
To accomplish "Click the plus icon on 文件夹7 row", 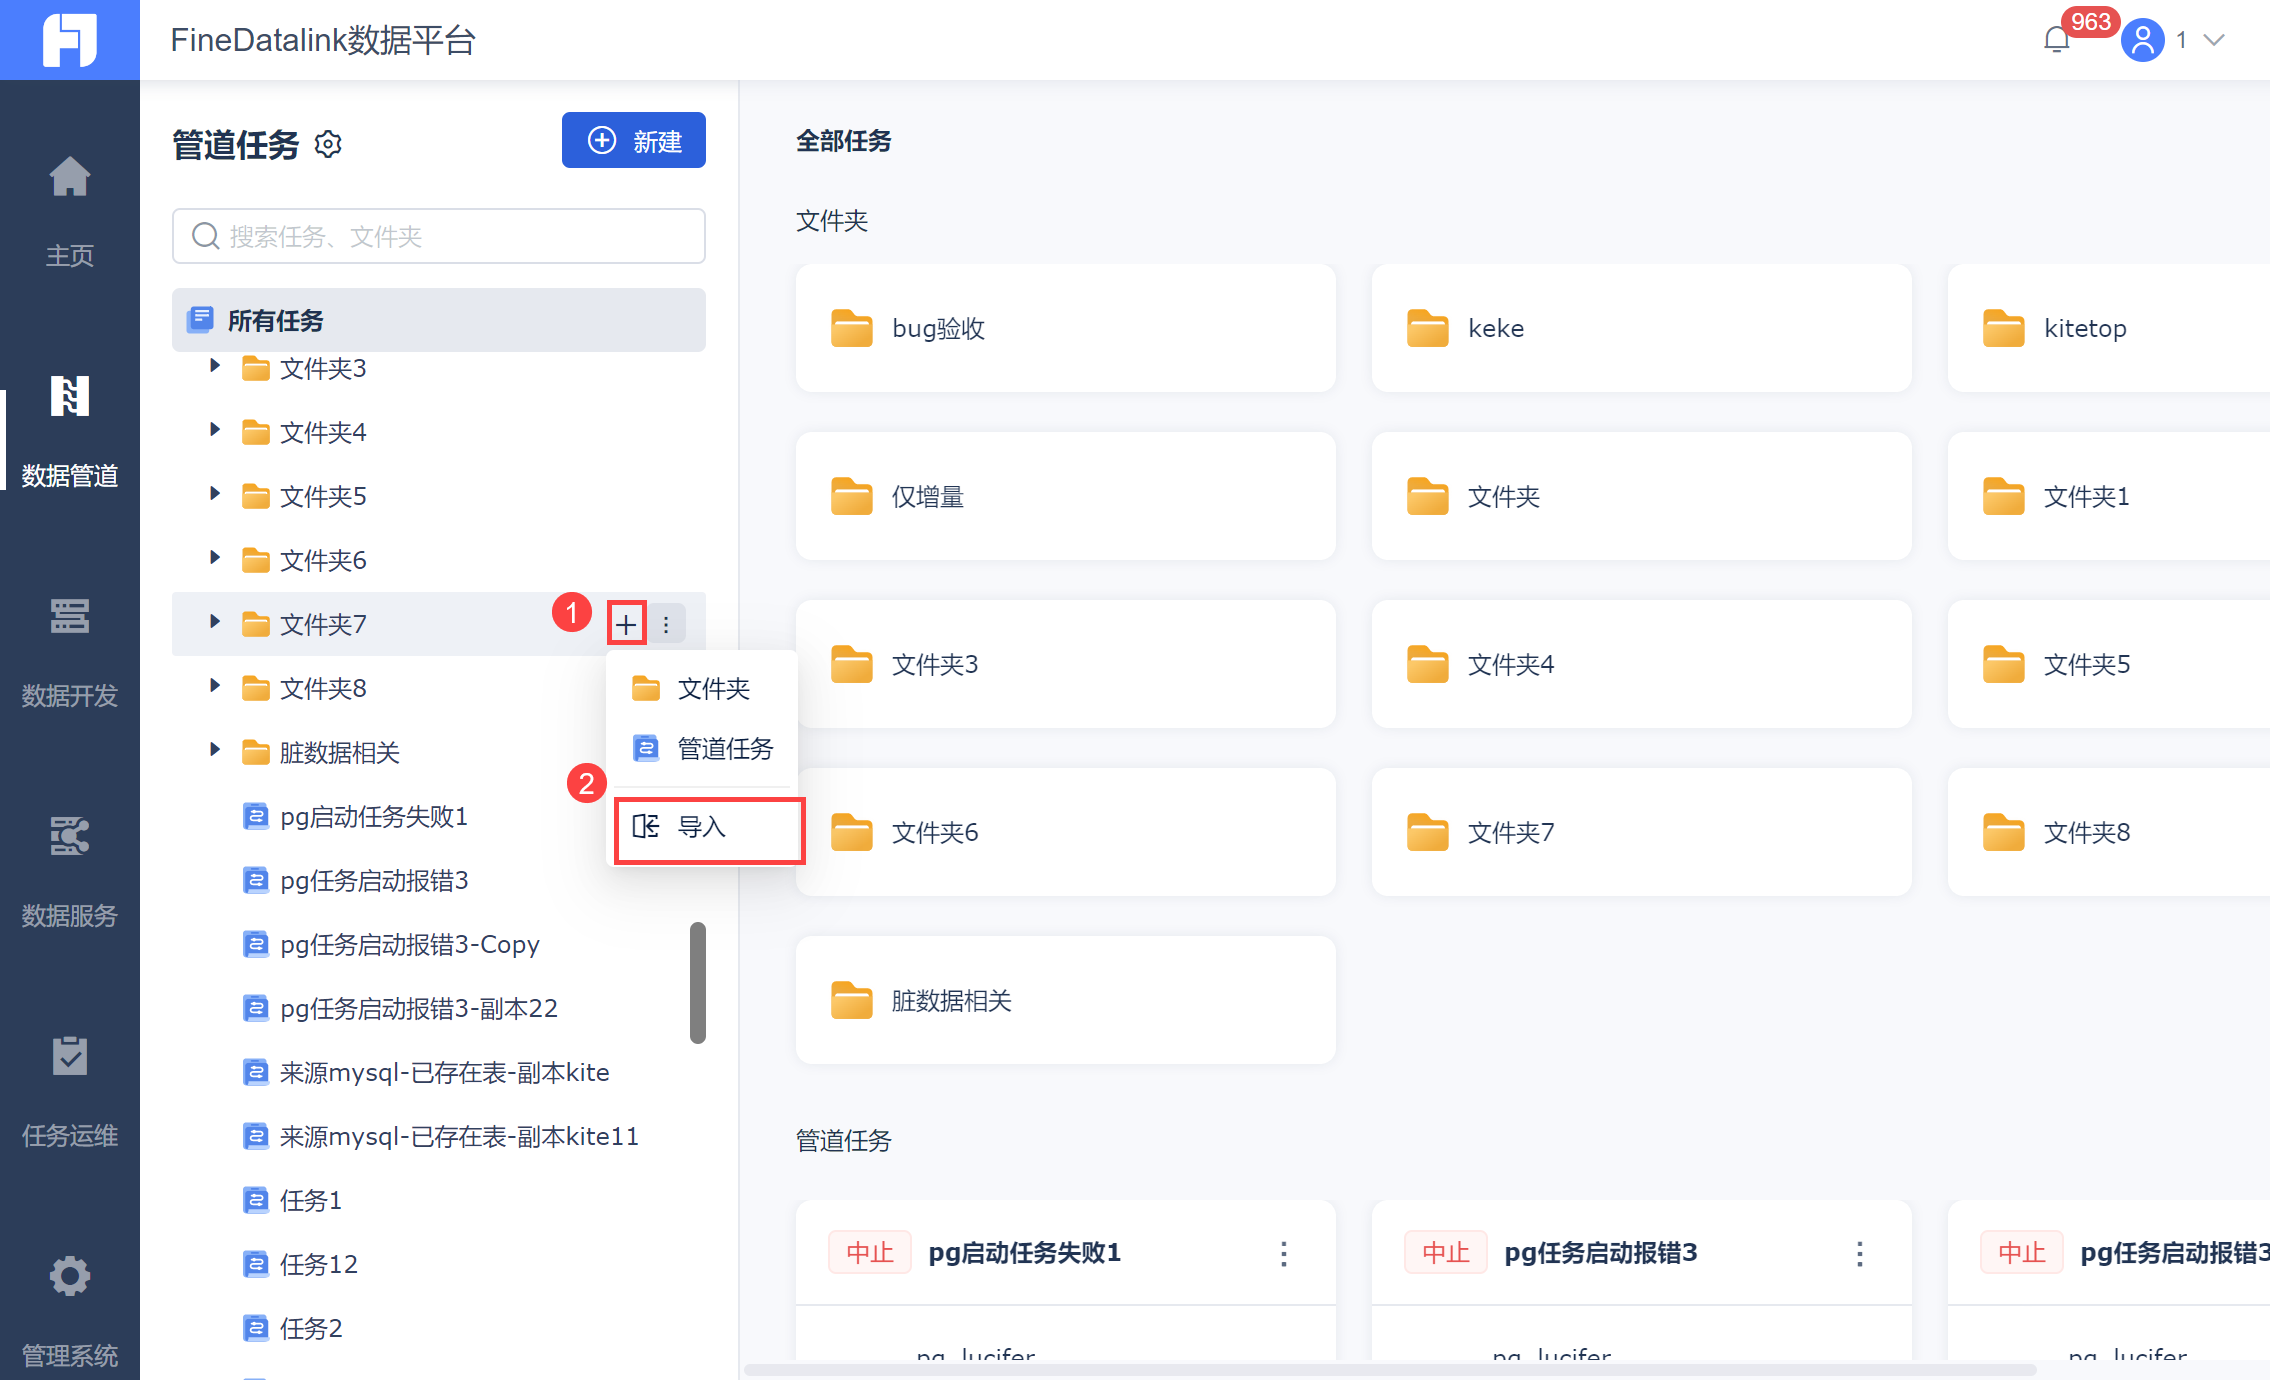I will pyautogui.click(x=626, y=625).
